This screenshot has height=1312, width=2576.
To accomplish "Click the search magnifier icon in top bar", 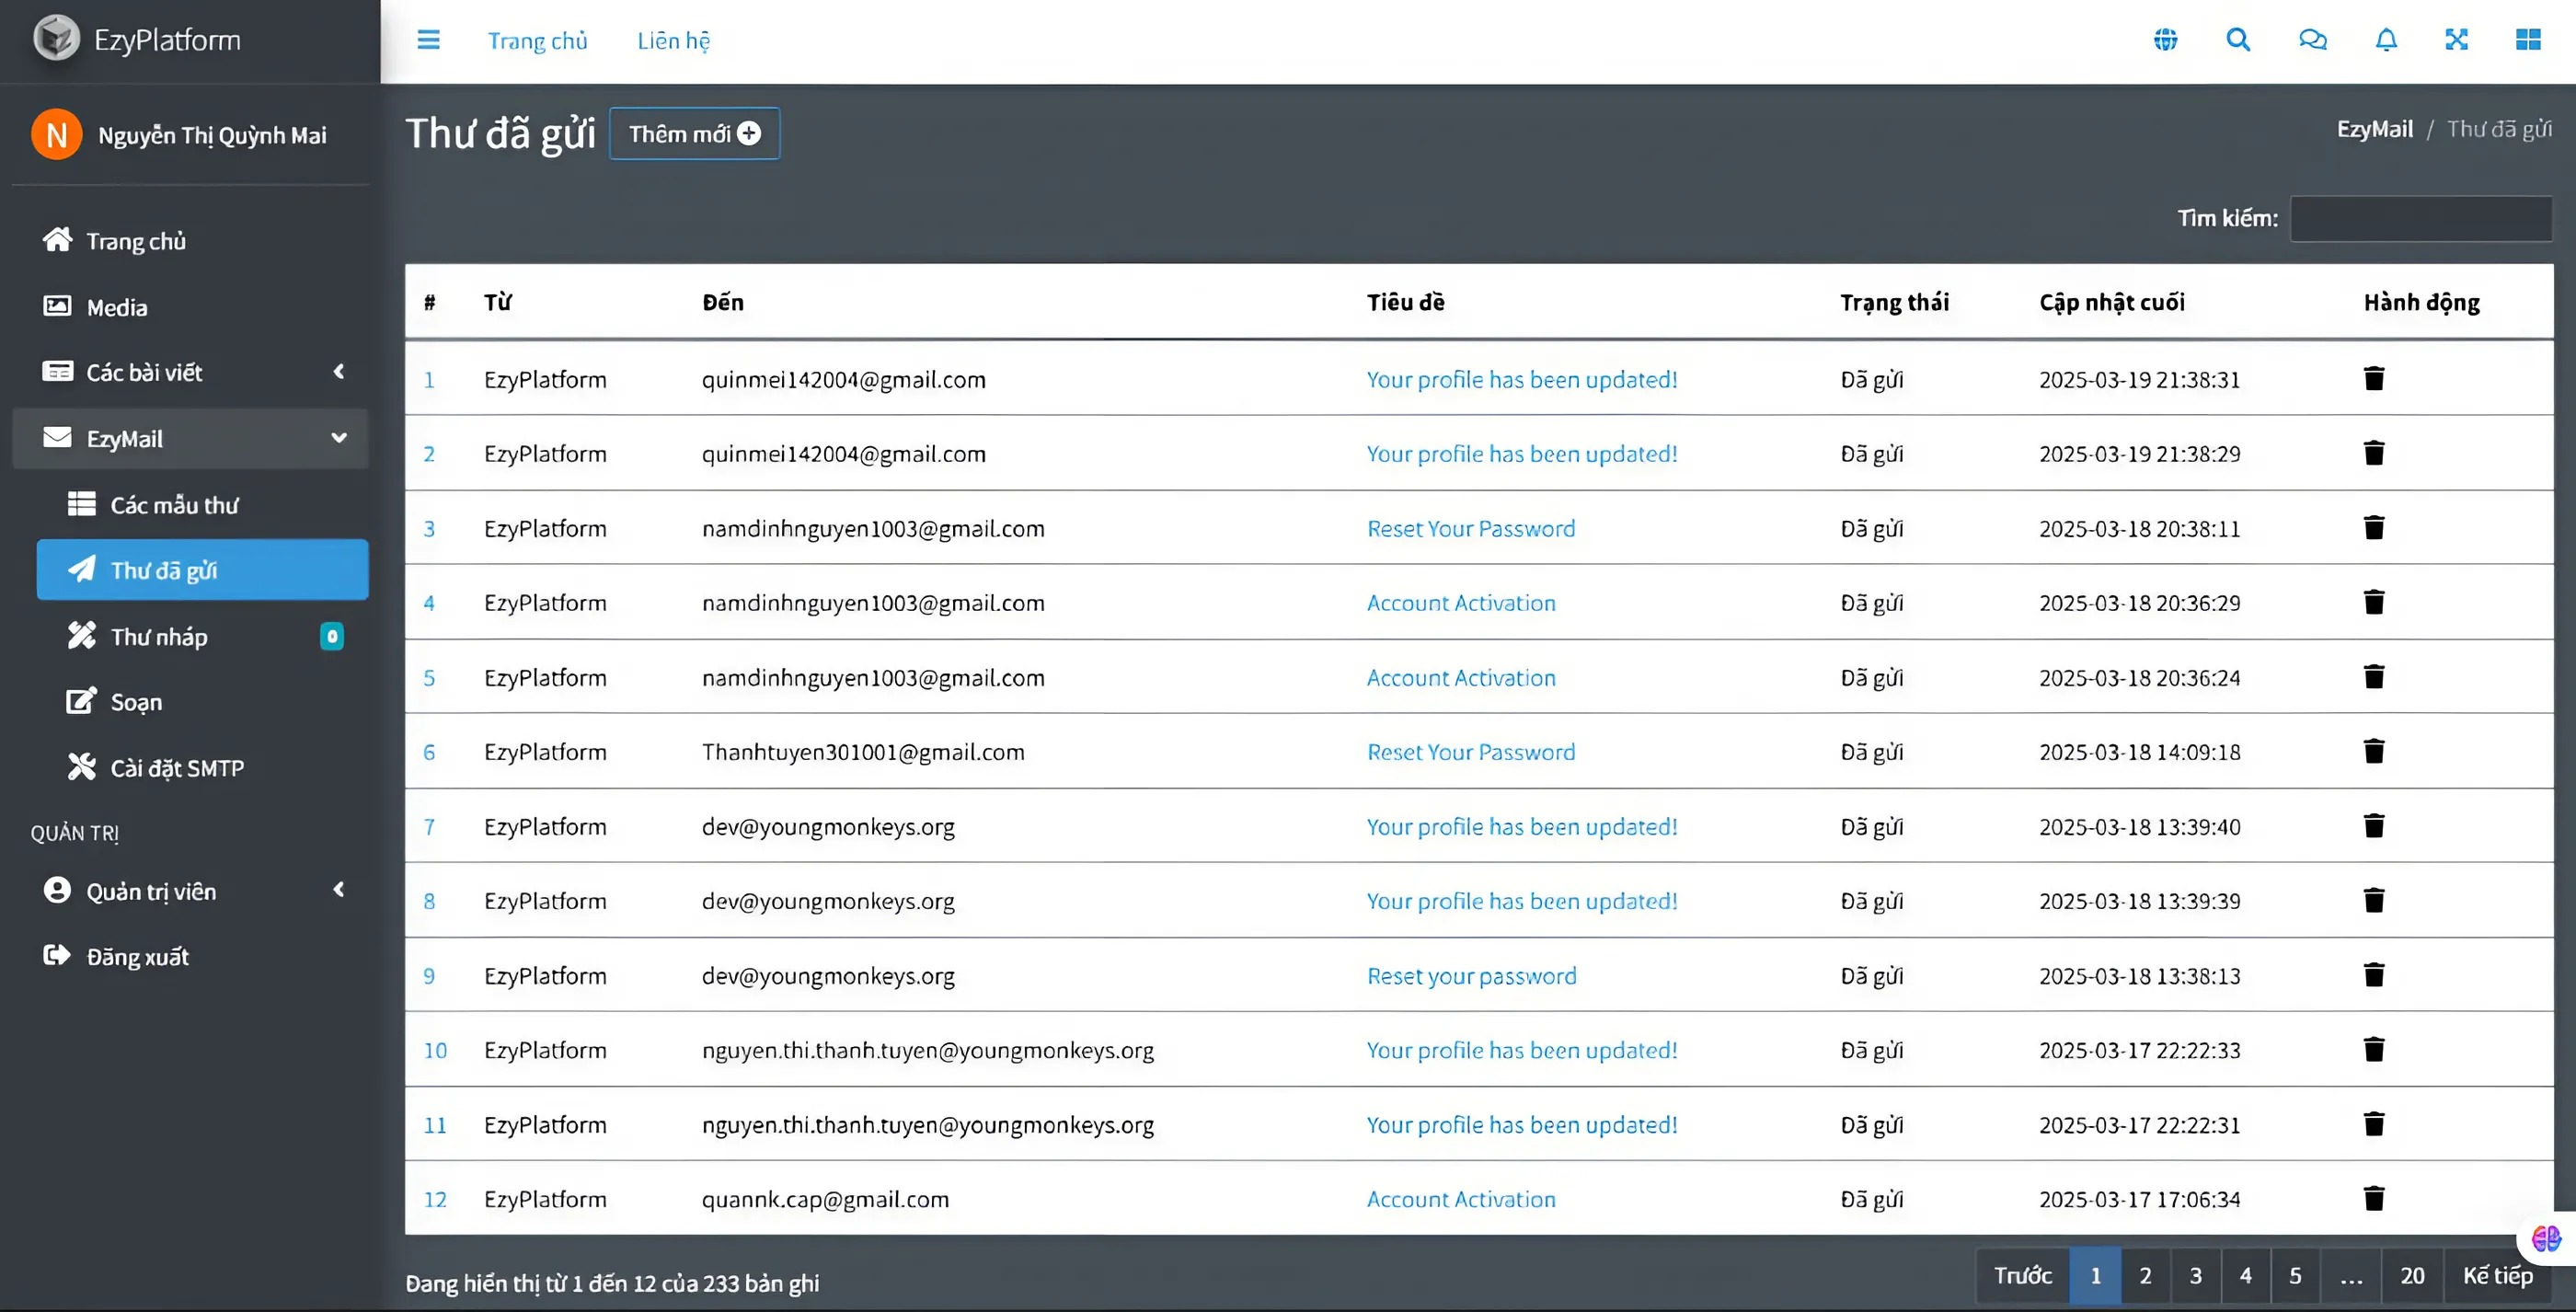I will tap(2238, 40).
